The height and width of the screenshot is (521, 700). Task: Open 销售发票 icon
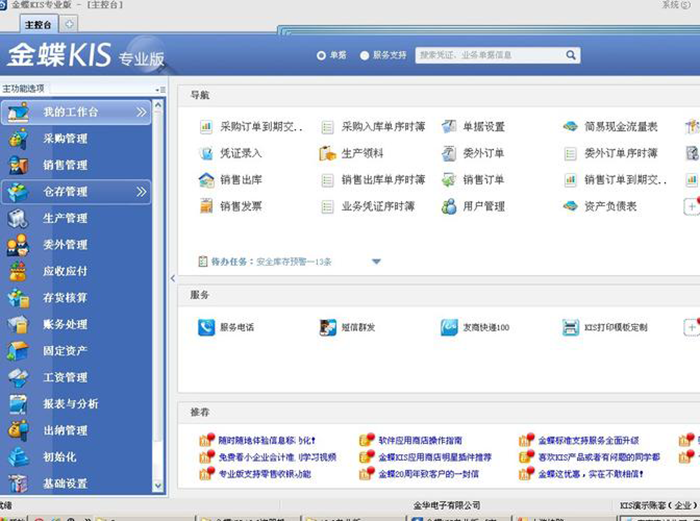206,206
